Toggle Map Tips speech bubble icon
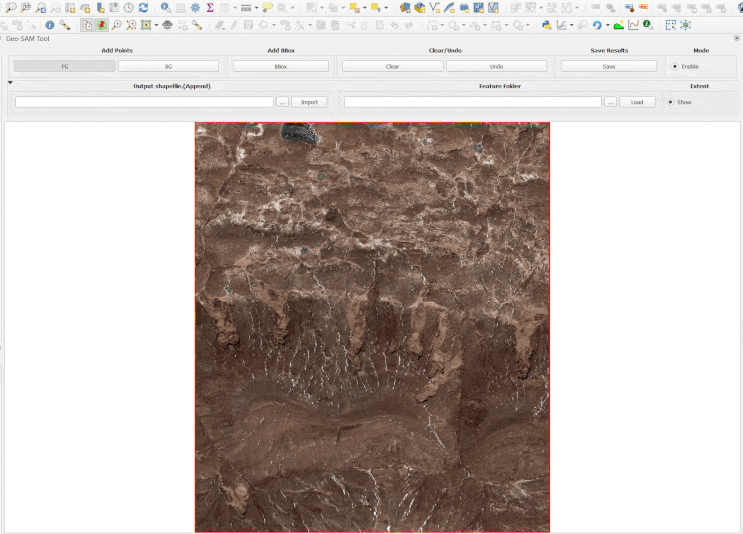743x534 pixels. (268, 8)
